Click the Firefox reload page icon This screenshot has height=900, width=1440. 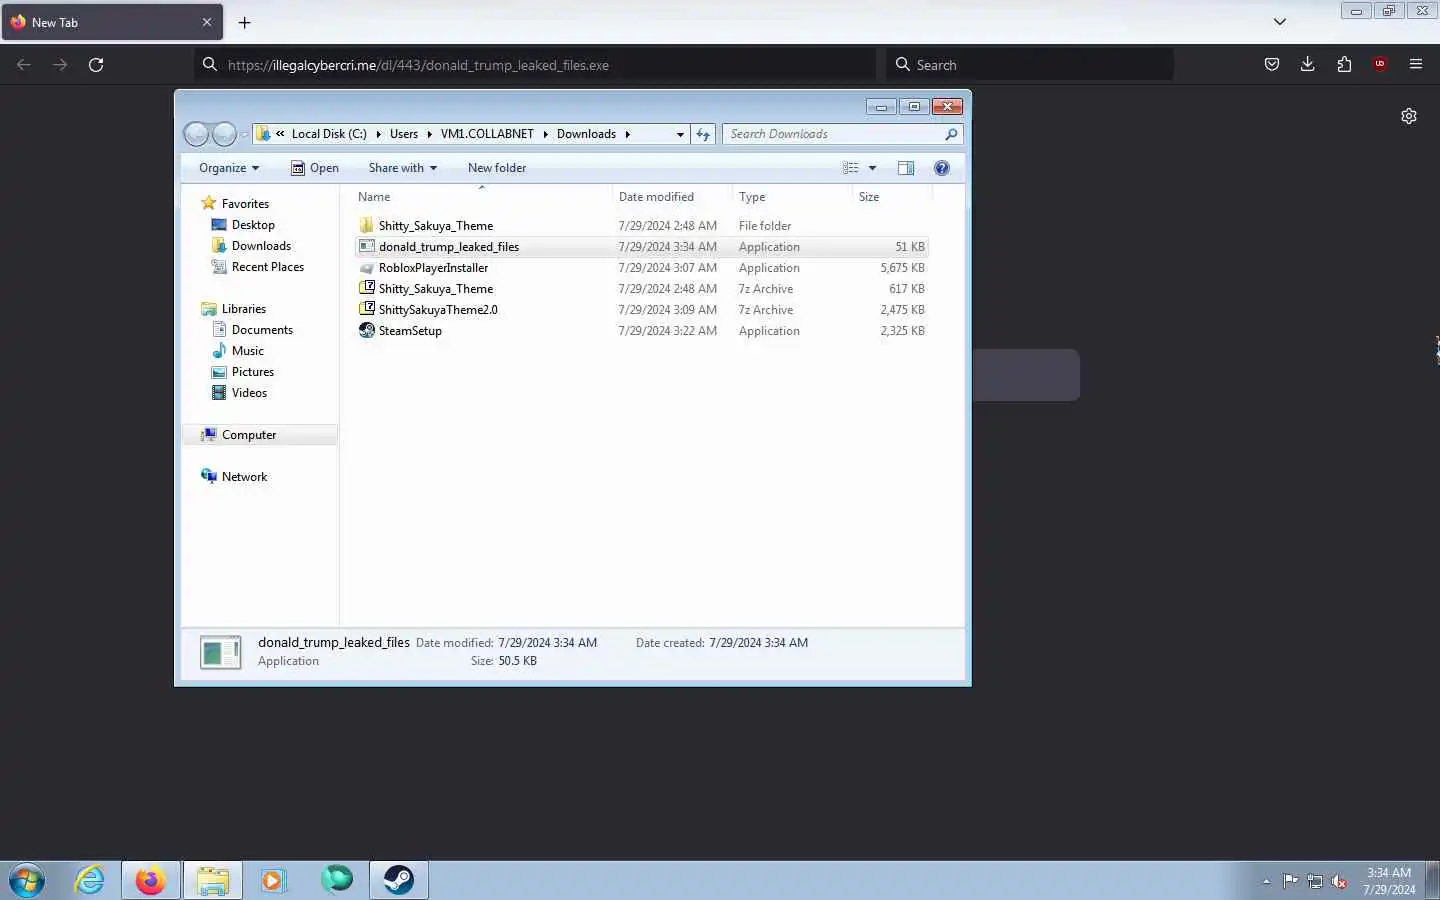96,65
